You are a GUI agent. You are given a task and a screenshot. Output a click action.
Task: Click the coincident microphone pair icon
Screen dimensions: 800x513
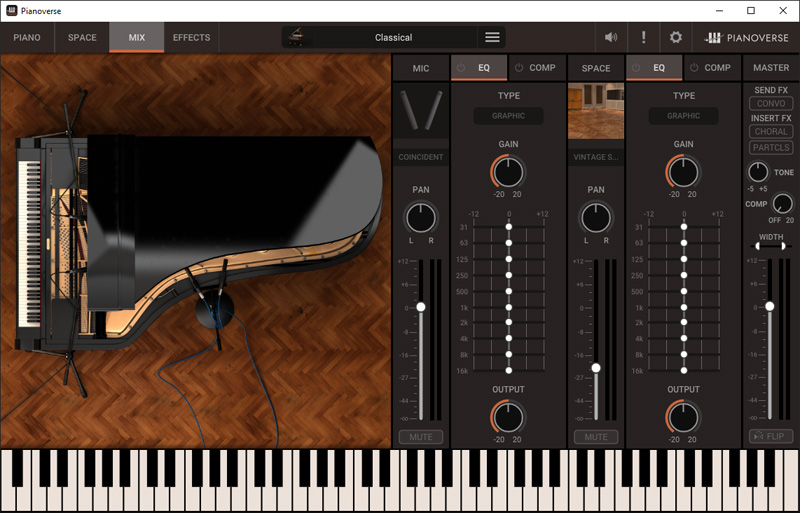coord(420,111)
